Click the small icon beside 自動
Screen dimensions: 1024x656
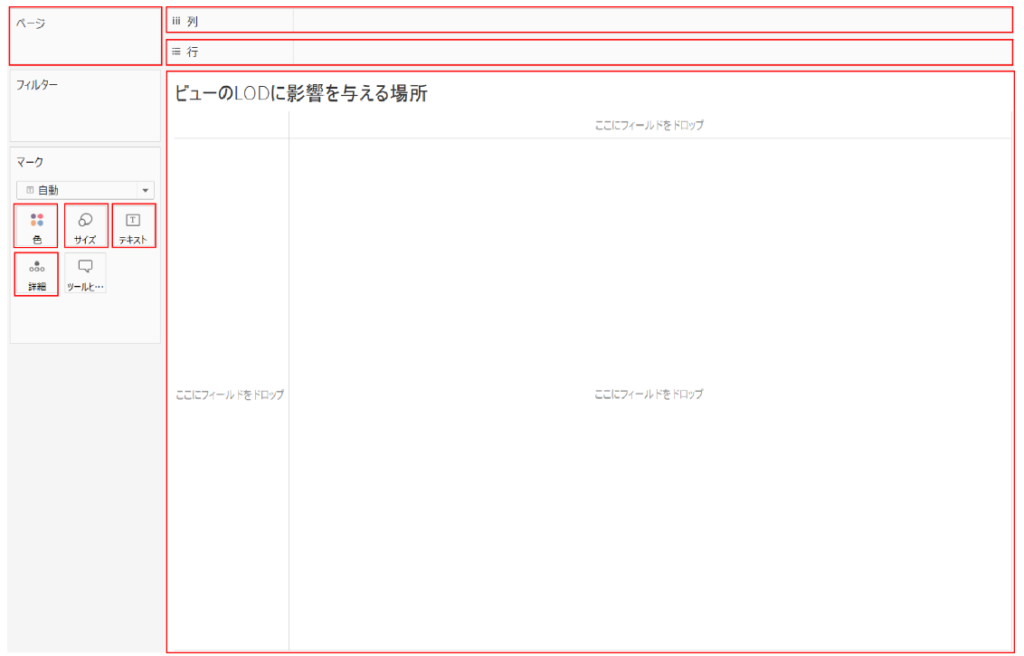30,190
